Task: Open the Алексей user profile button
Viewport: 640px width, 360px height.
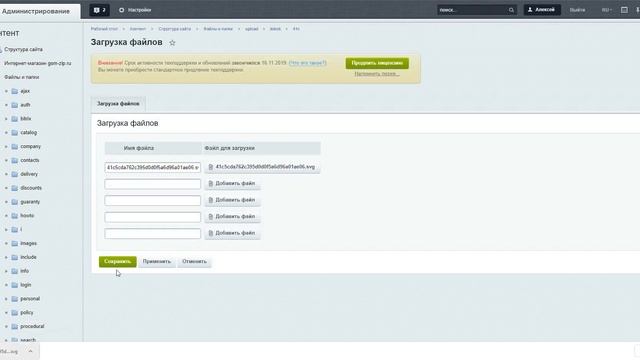Action: pyautogui.click(x=542, y=10)
